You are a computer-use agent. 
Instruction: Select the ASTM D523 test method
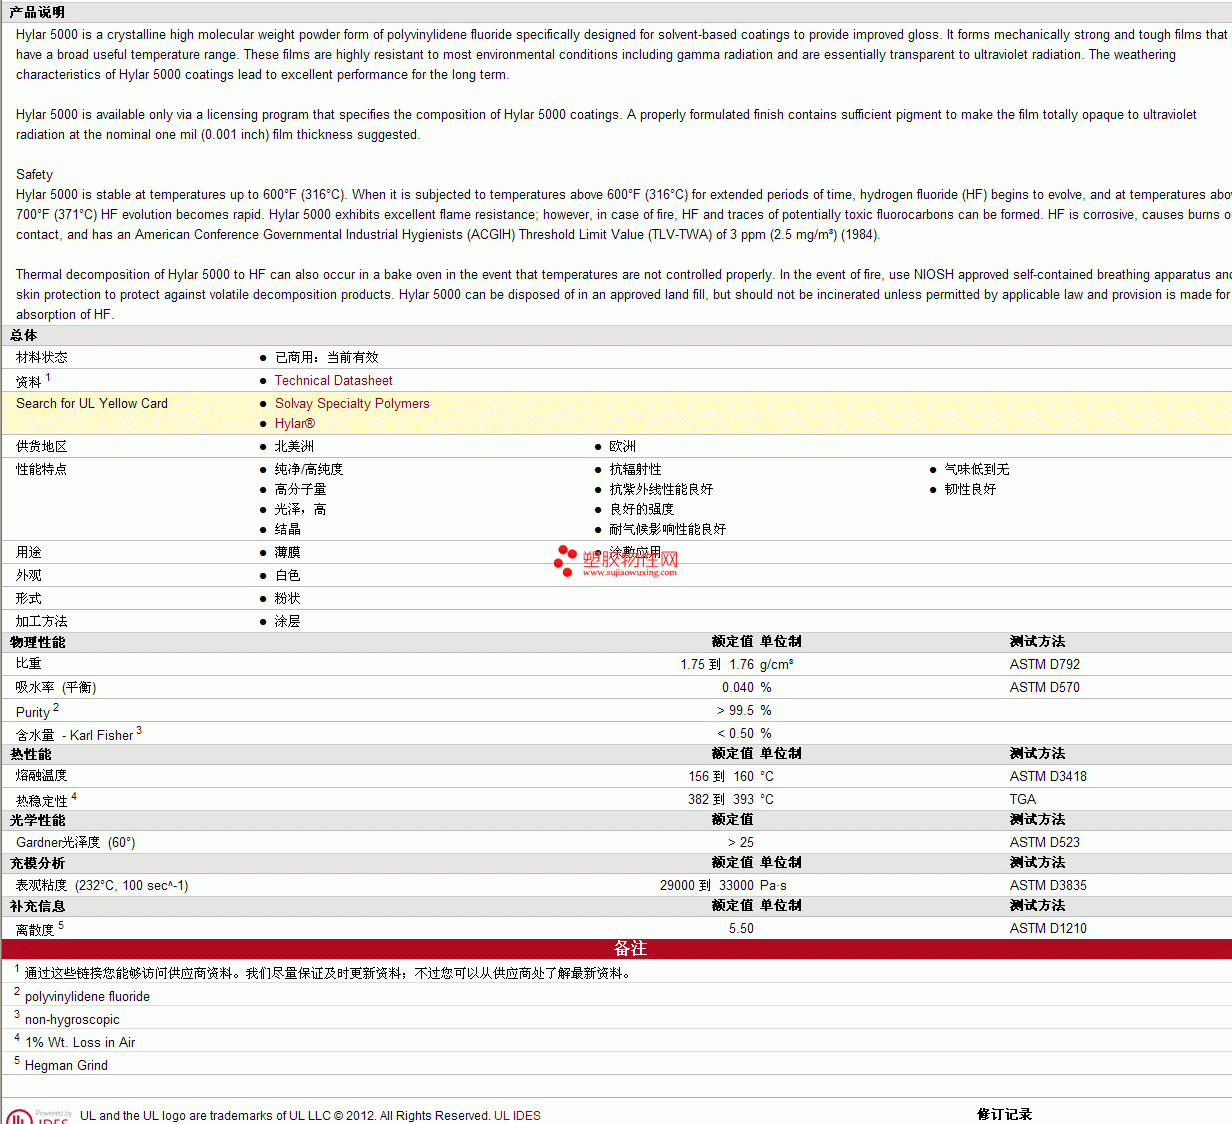[1044, 843]
